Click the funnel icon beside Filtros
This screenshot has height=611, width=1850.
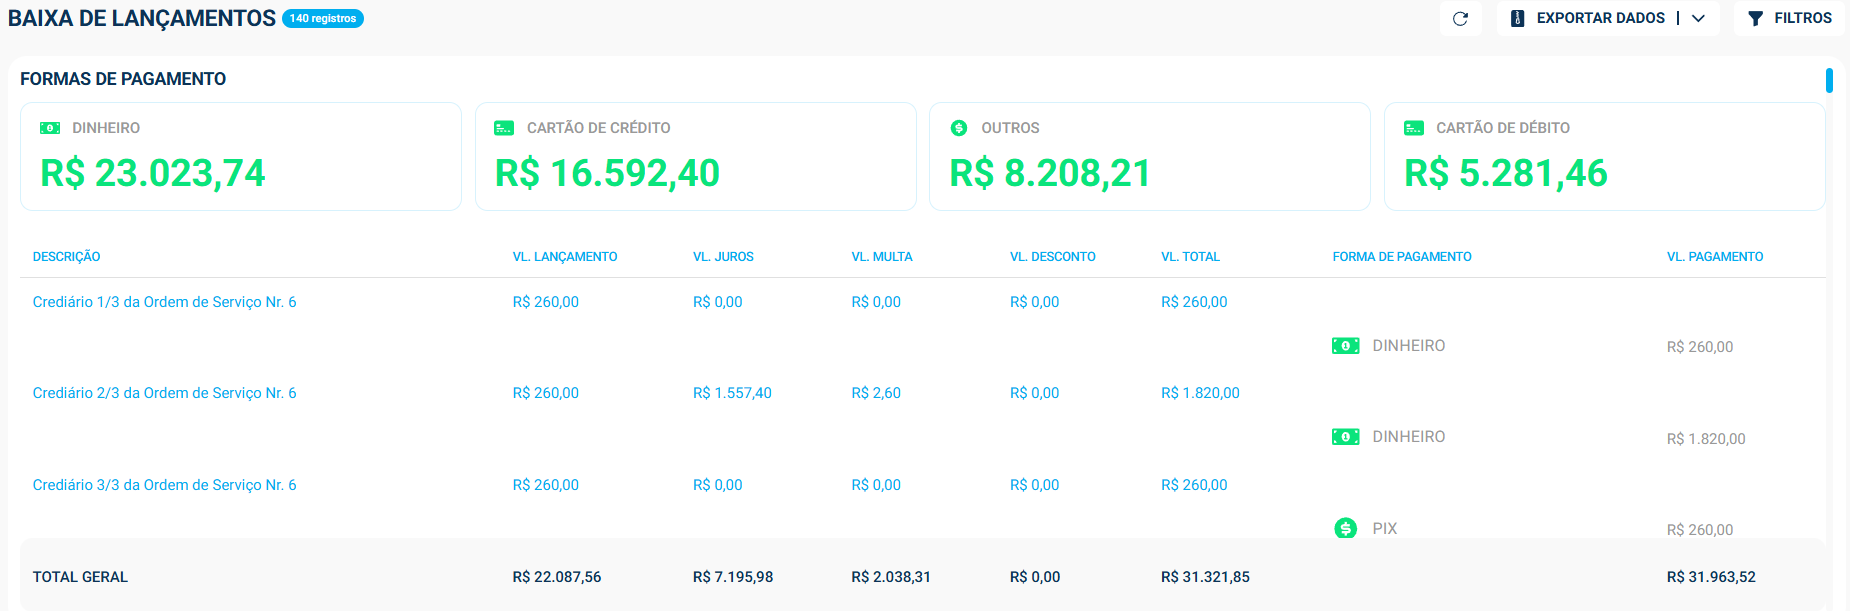[x=1755, y=19]
